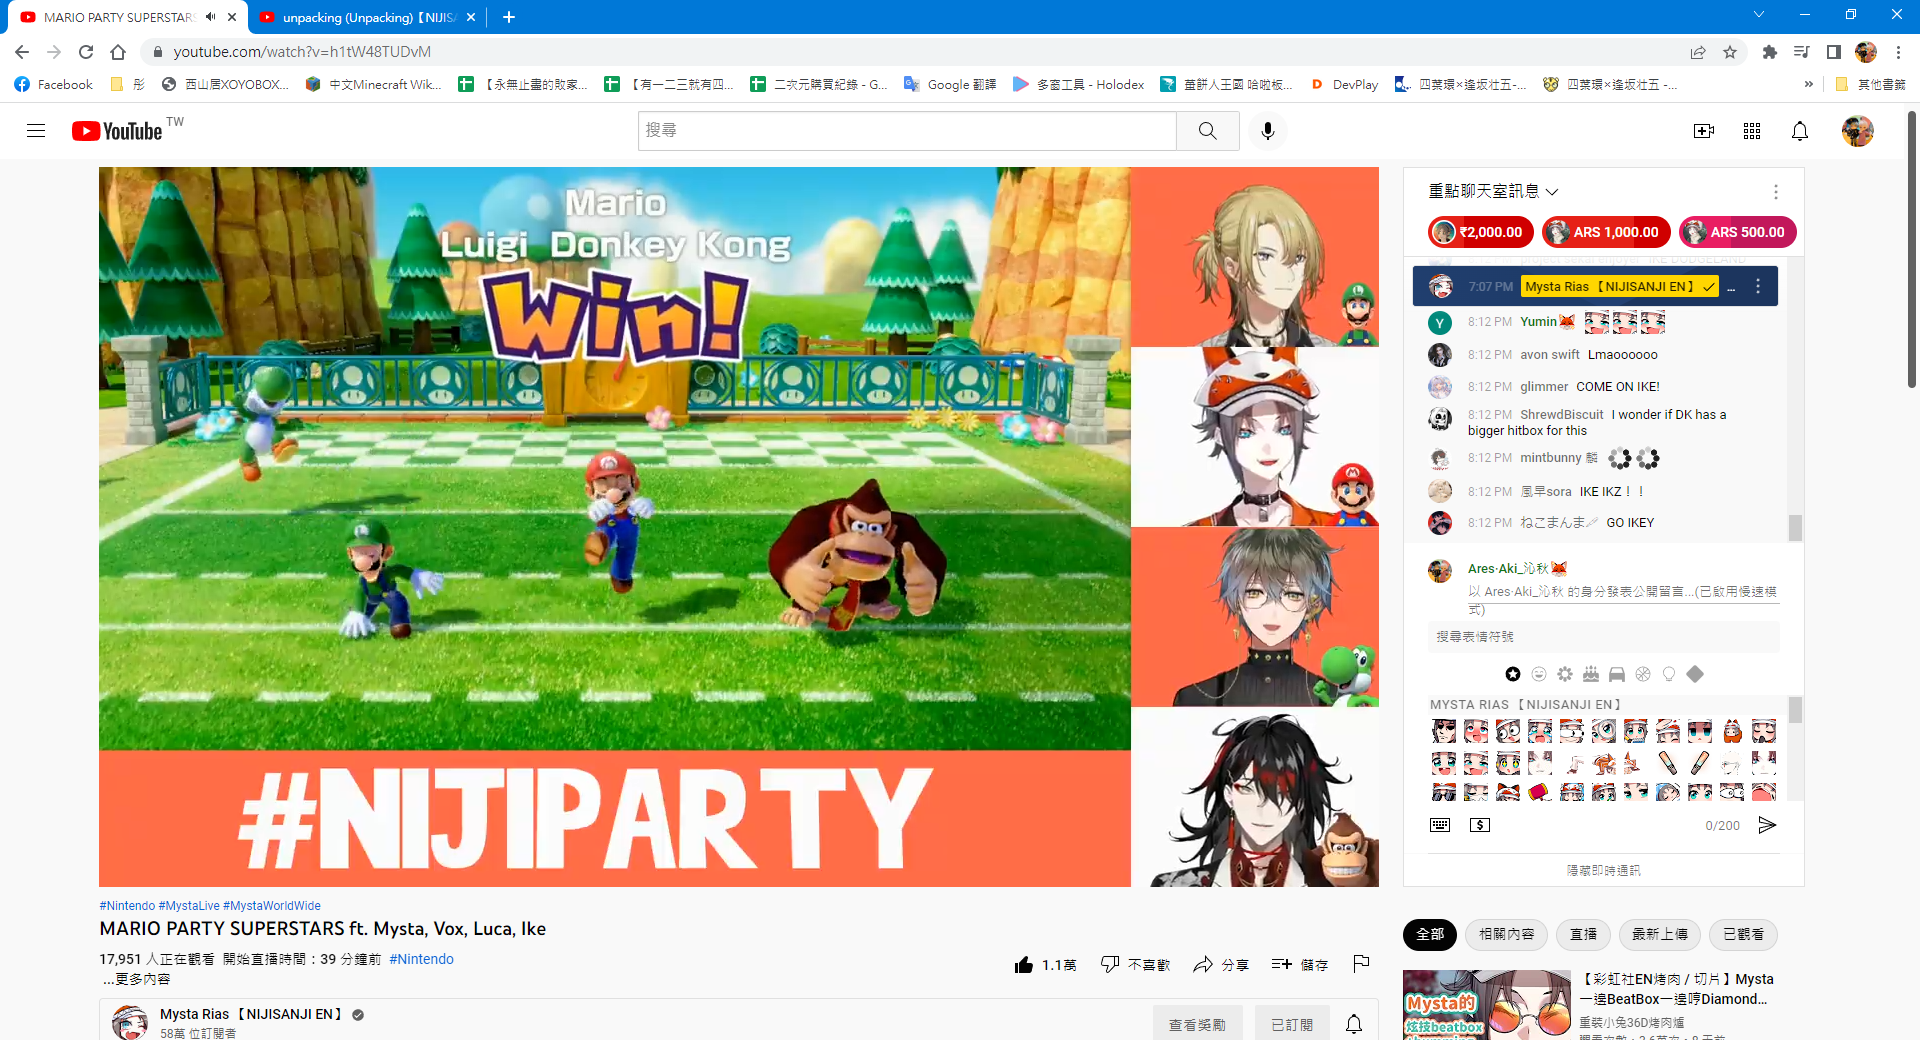Go to the YouTube home logo
1920x1040 pixels.
(117, 131)
